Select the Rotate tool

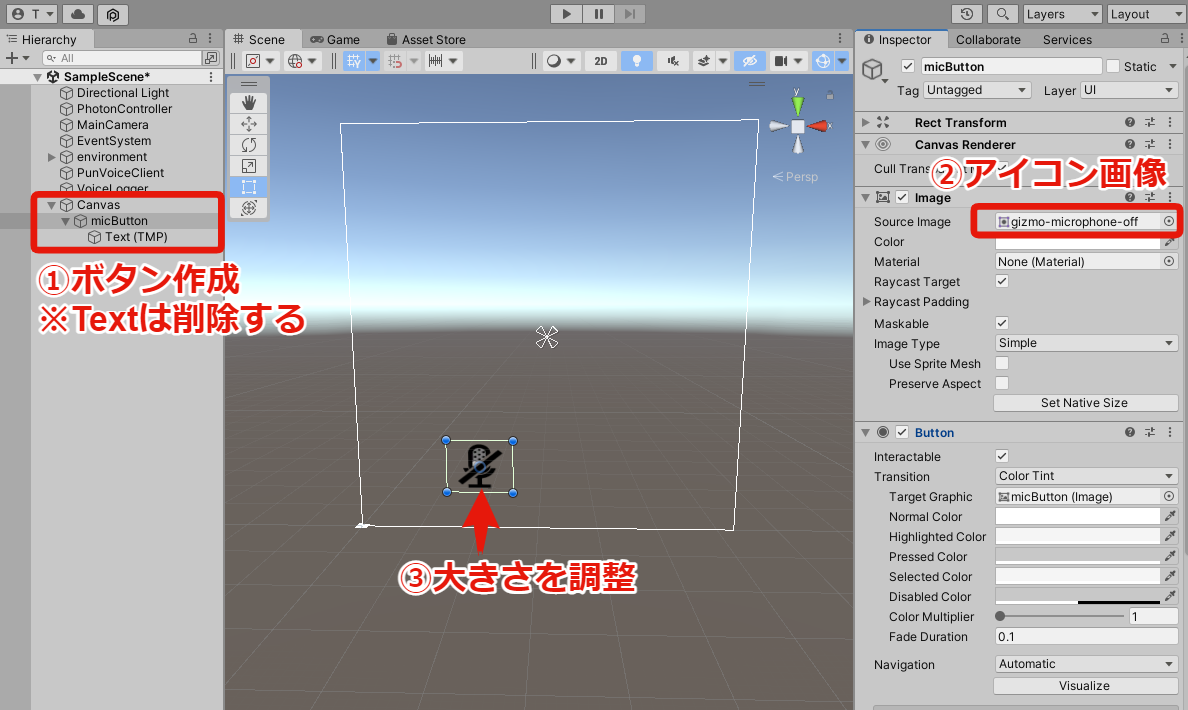pos(247,145)
